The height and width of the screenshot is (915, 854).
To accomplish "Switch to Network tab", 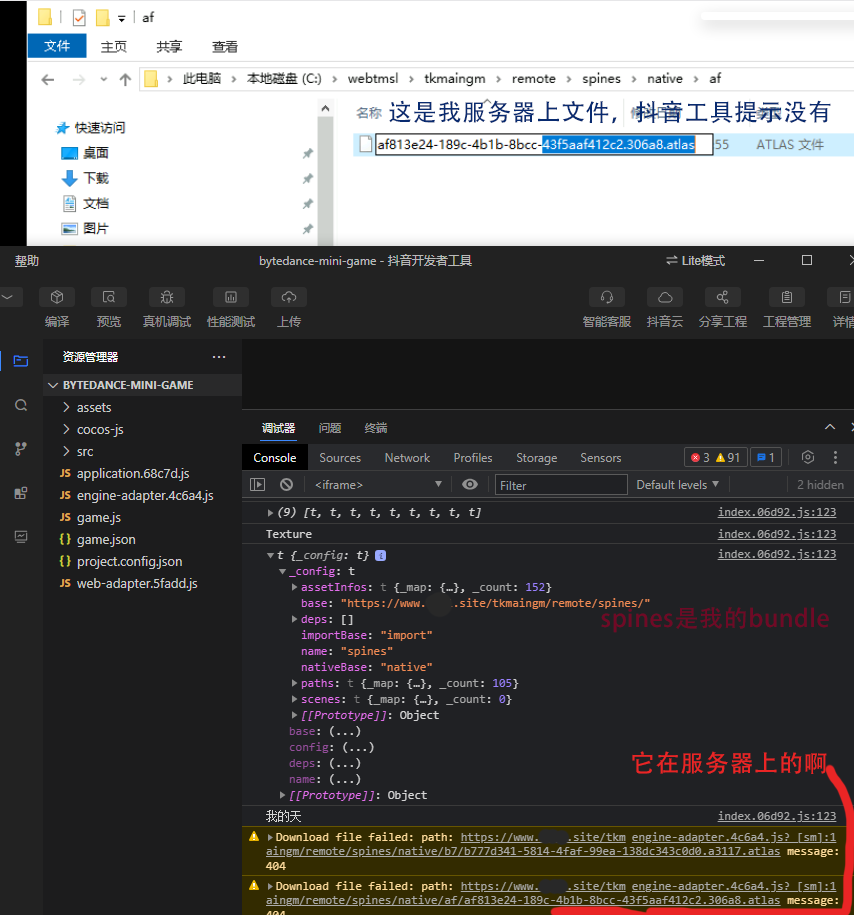I will [407, 458].
